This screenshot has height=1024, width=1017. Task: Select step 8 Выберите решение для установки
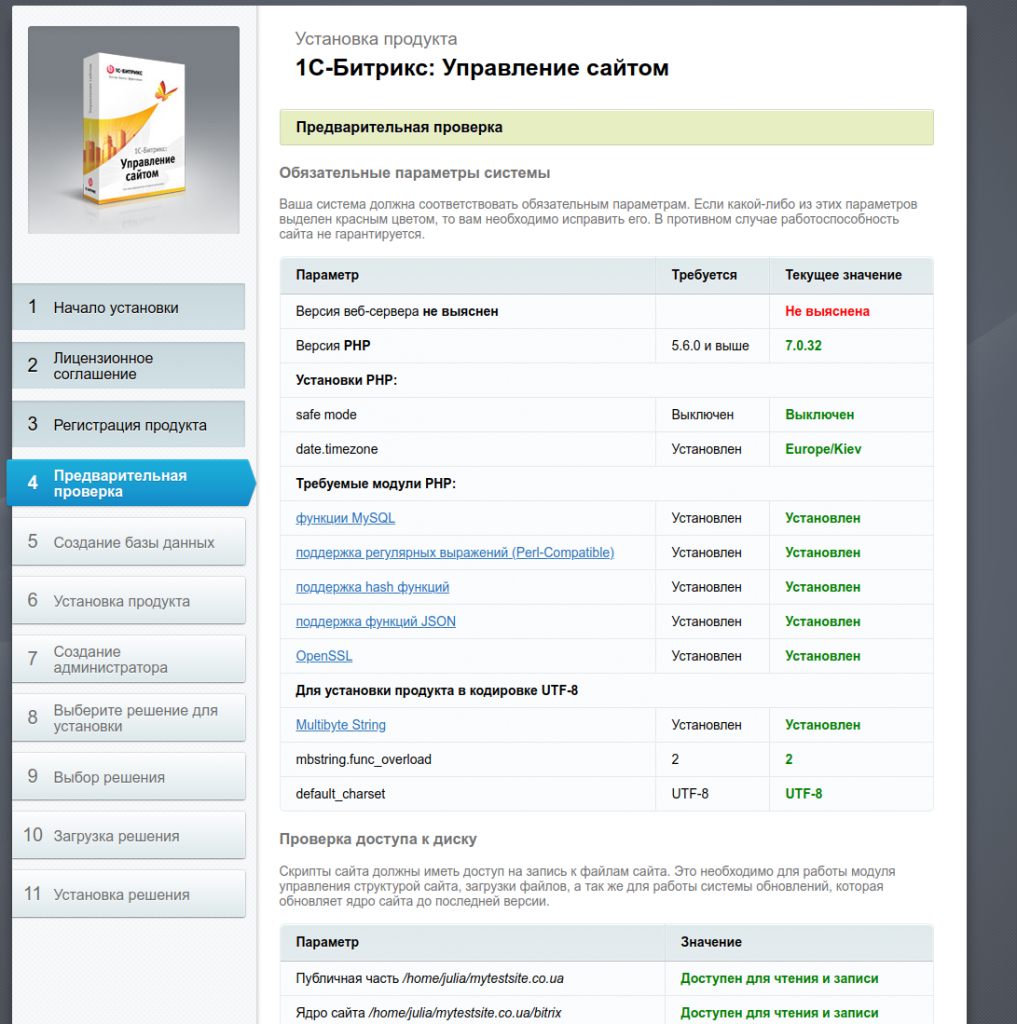129,718
